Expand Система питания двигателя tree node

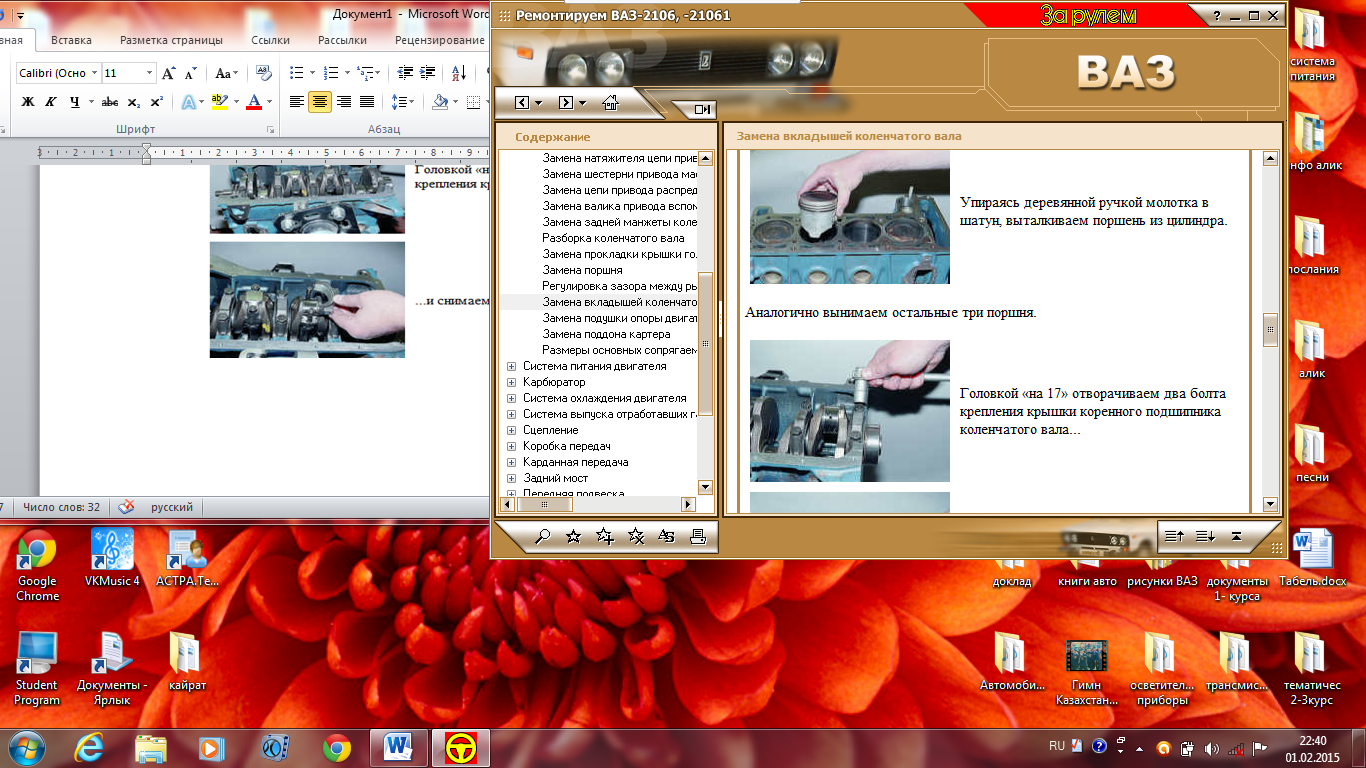[512, 366]
